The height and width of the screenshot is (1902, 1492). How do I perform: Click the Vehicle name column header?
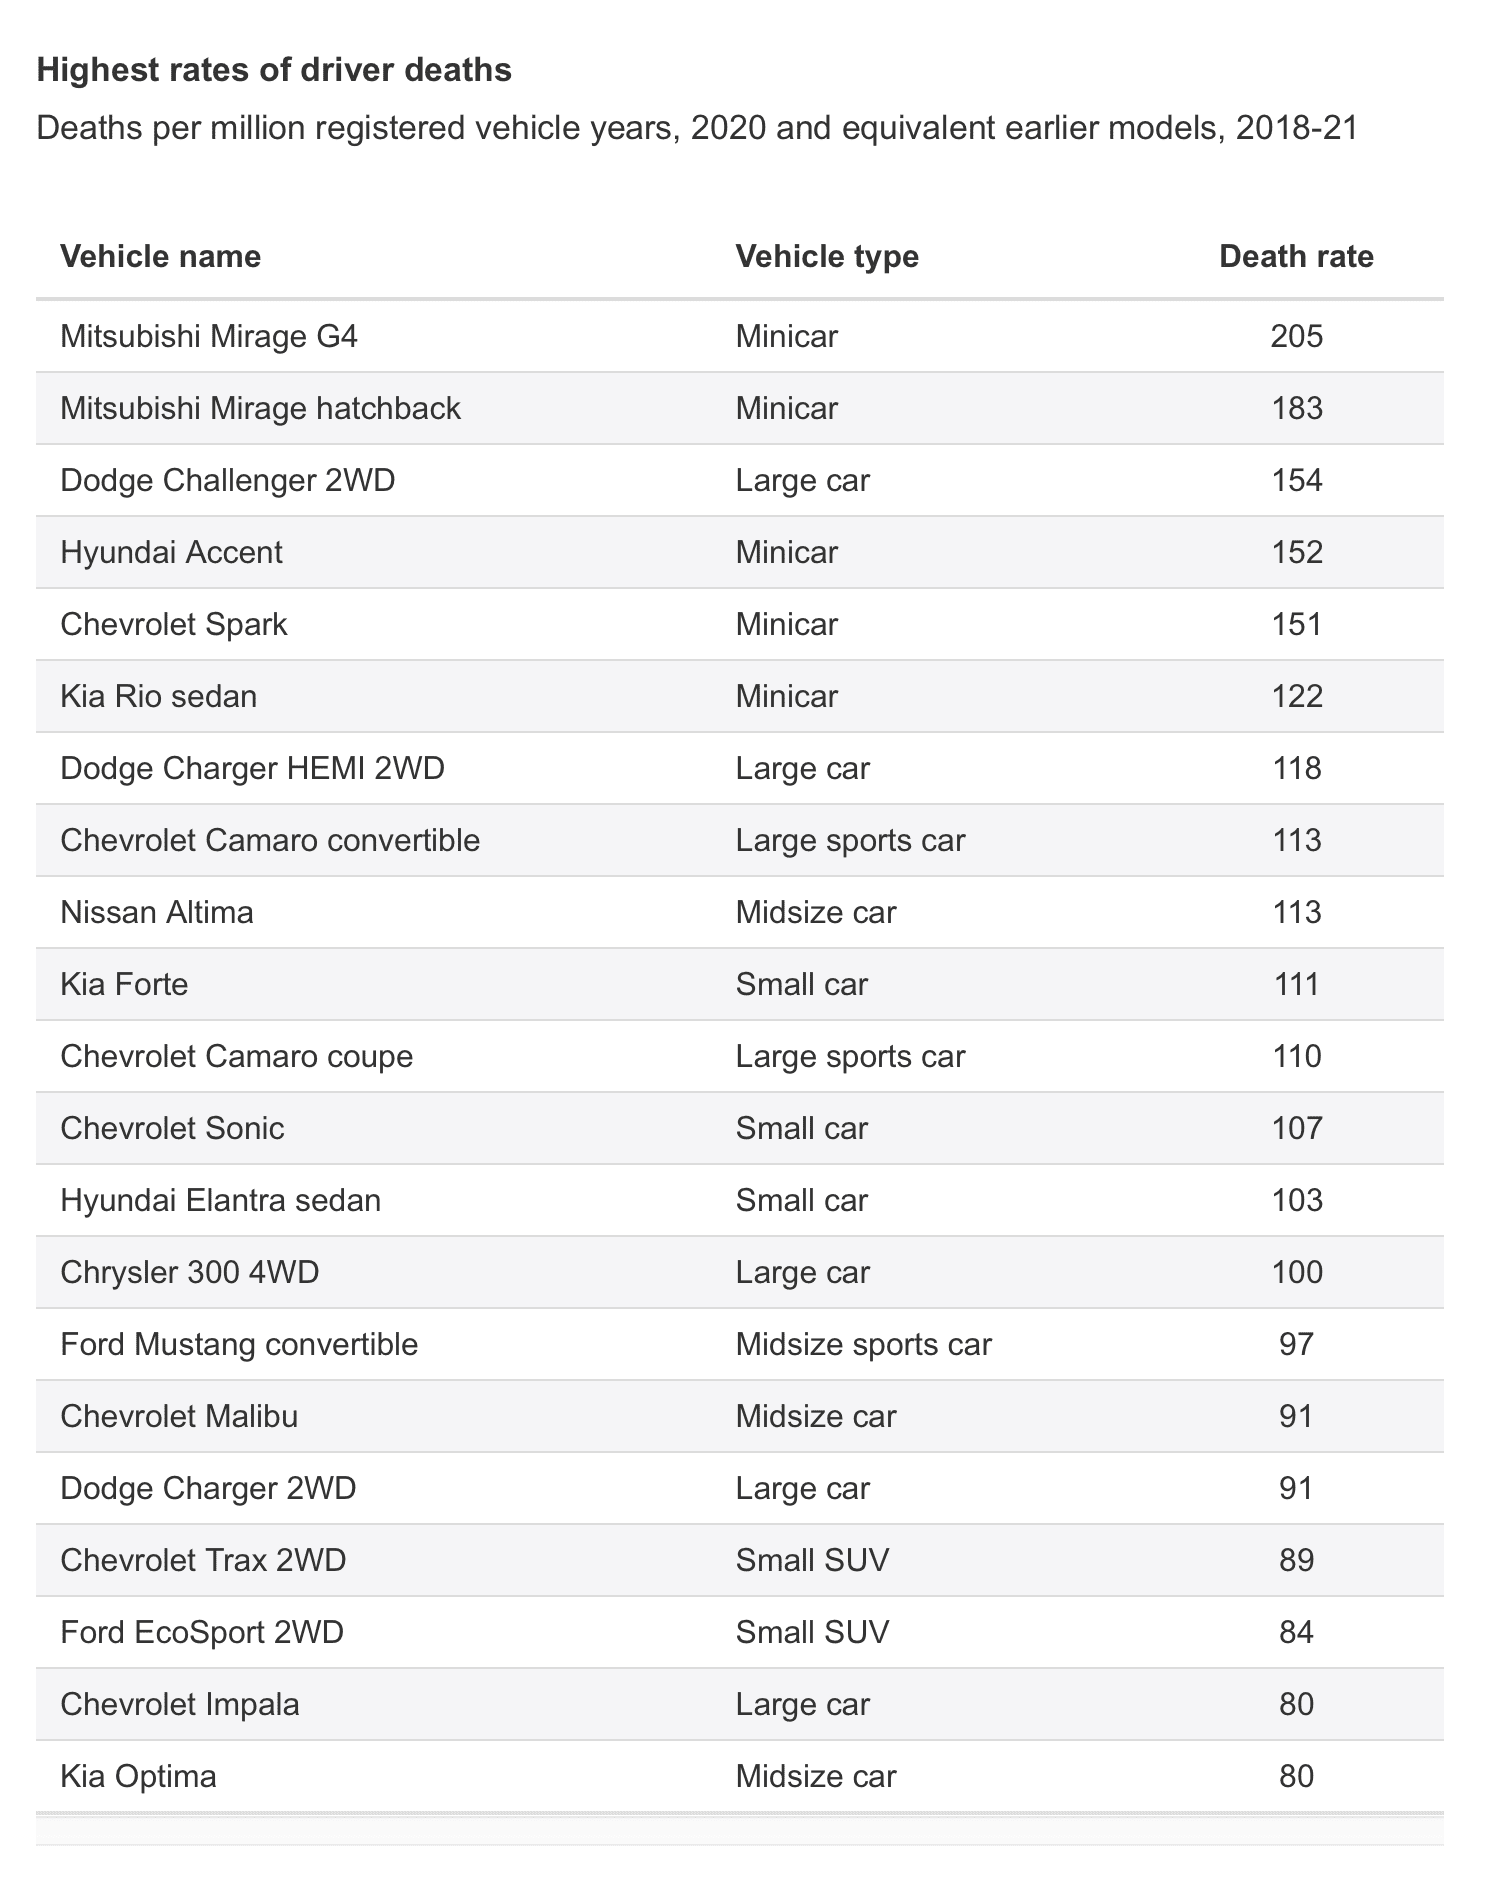pos(160,257)
